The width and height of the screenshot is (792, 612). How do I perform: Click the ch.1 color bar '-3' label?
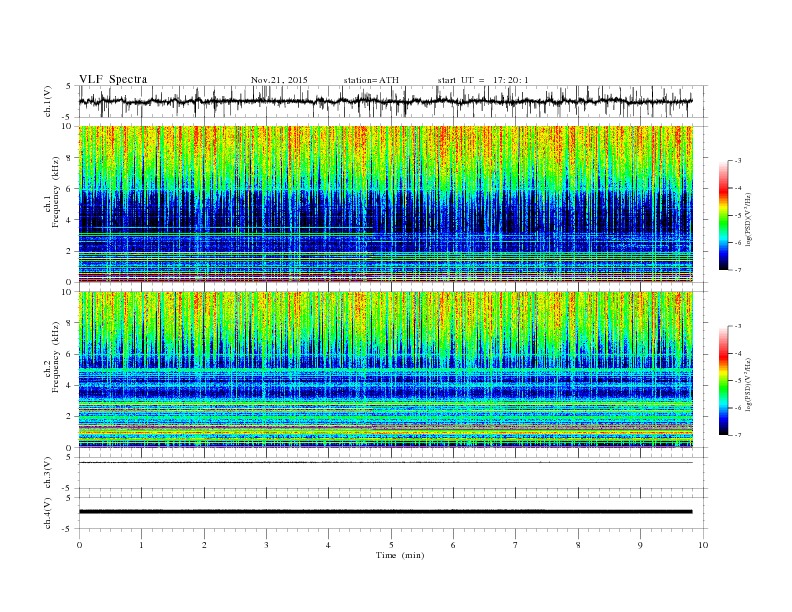[x=738, y=161]
